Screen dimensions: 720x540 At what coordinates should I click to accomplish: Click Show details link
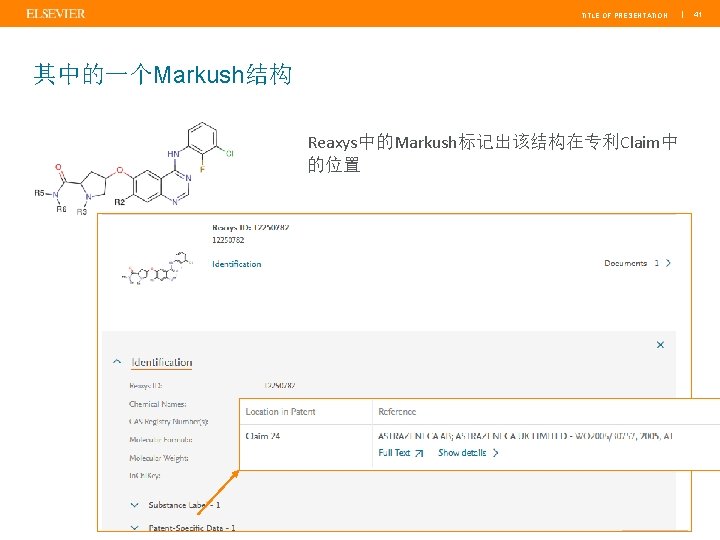462,453
